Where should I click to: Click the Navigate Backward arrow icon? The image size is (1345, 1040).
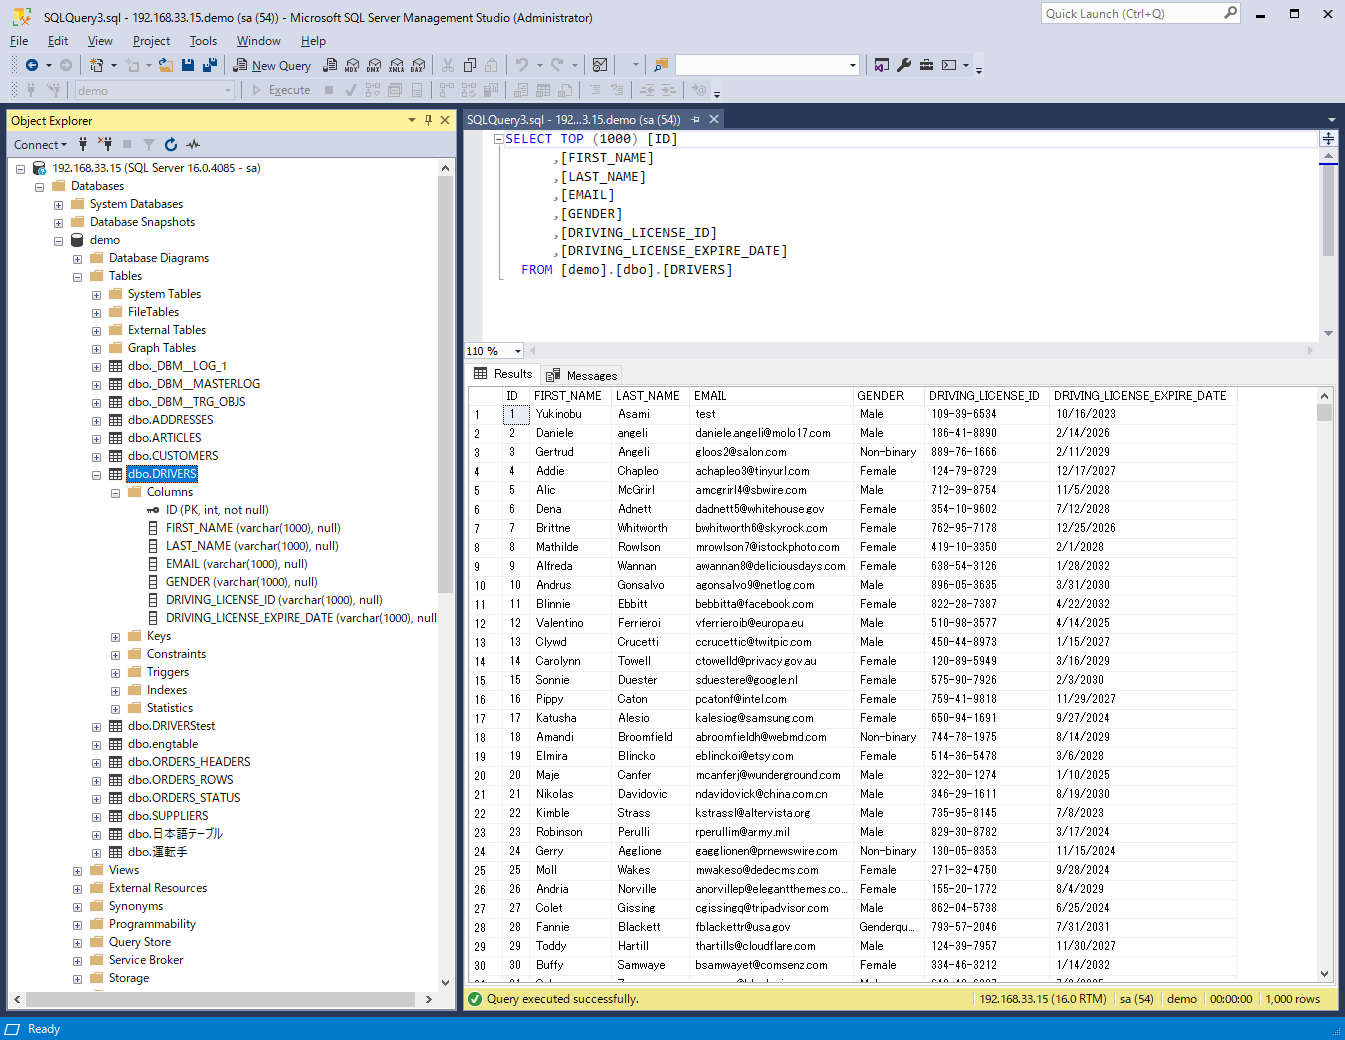tap(32, 65)
